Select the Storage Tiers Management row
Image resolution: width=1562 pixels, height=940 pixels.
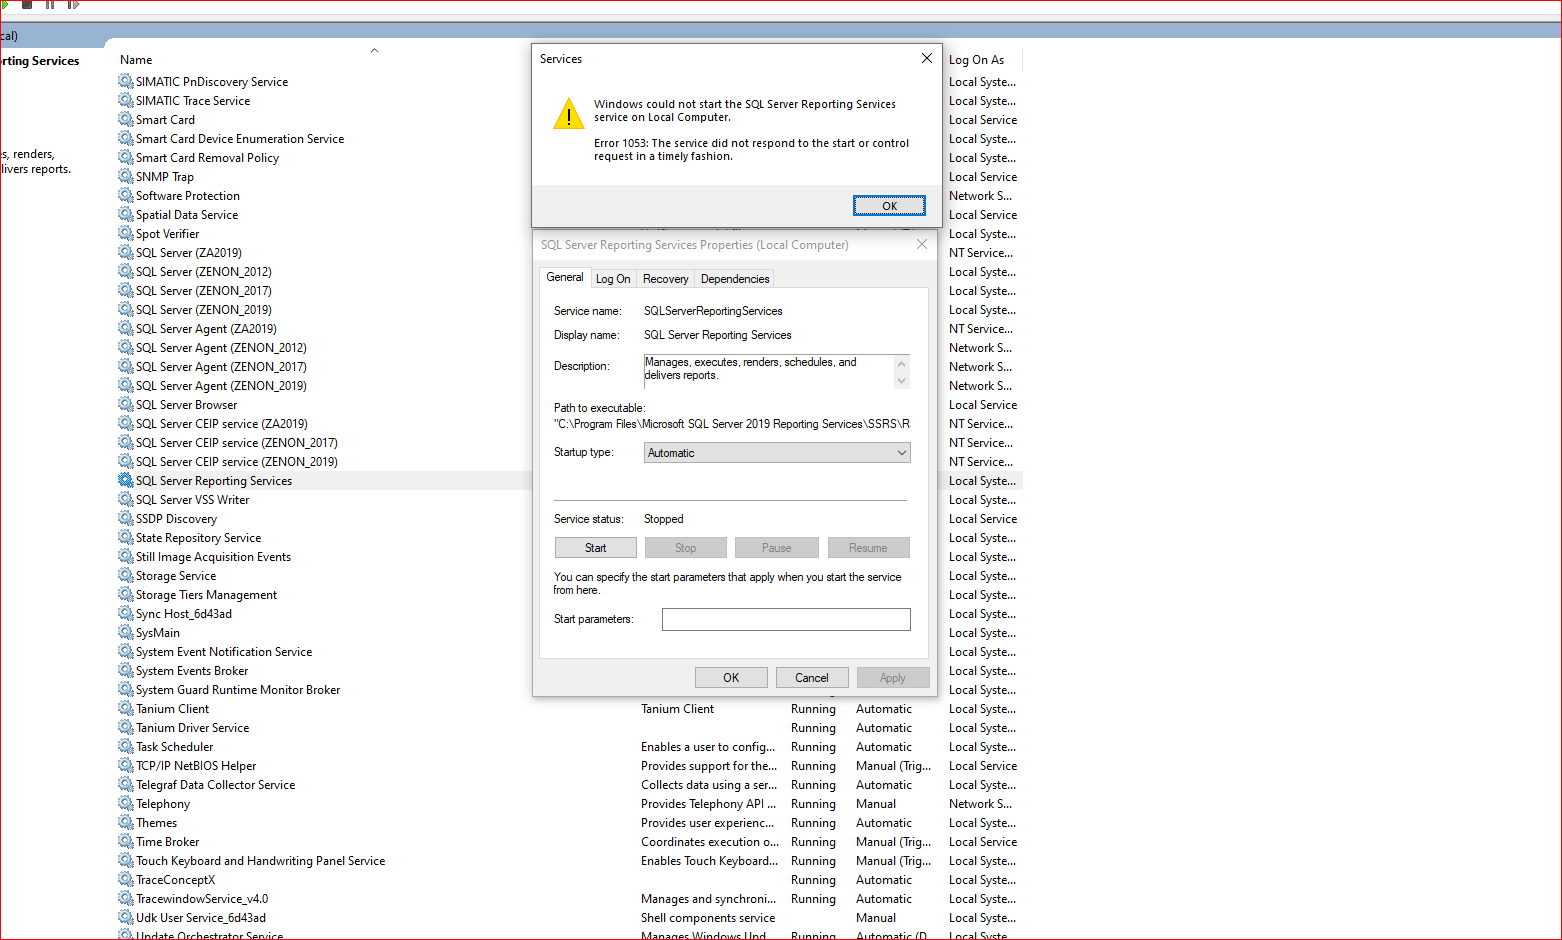pyautogui.click(x=206, y=594)
